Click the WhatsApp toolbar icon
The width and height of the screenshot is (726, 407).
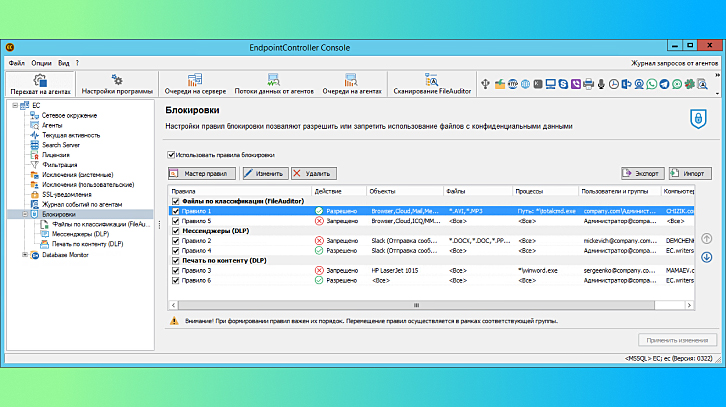(651, 84)
